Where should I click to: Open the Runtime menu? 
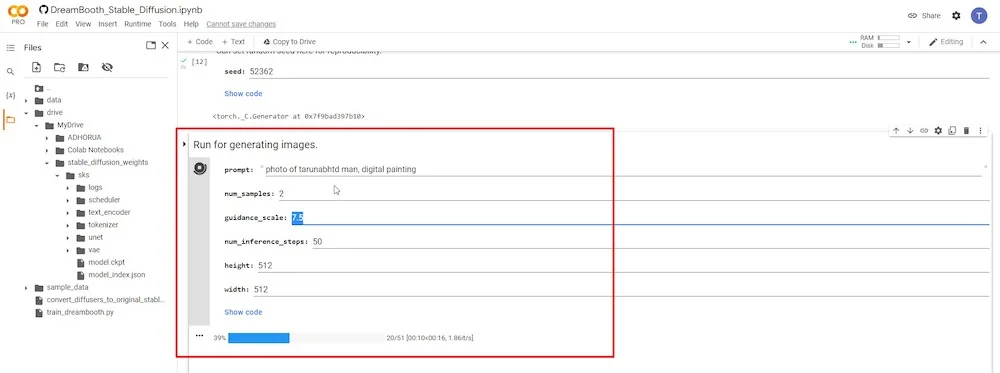tap(138, 24)
